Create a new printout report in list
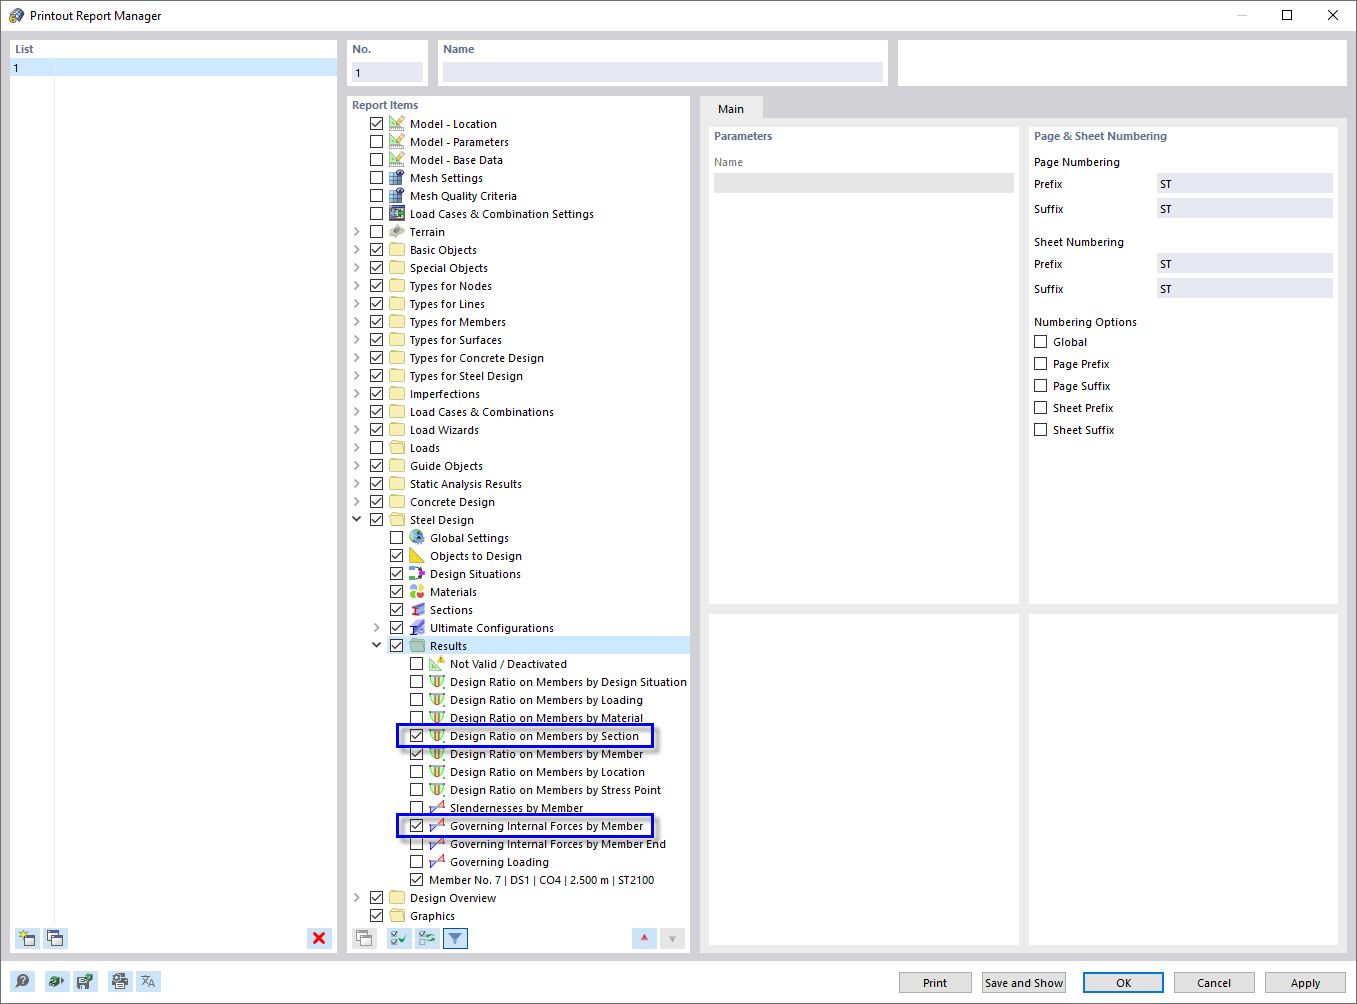The image size is (1357, 1004). [x=27, y=938]
